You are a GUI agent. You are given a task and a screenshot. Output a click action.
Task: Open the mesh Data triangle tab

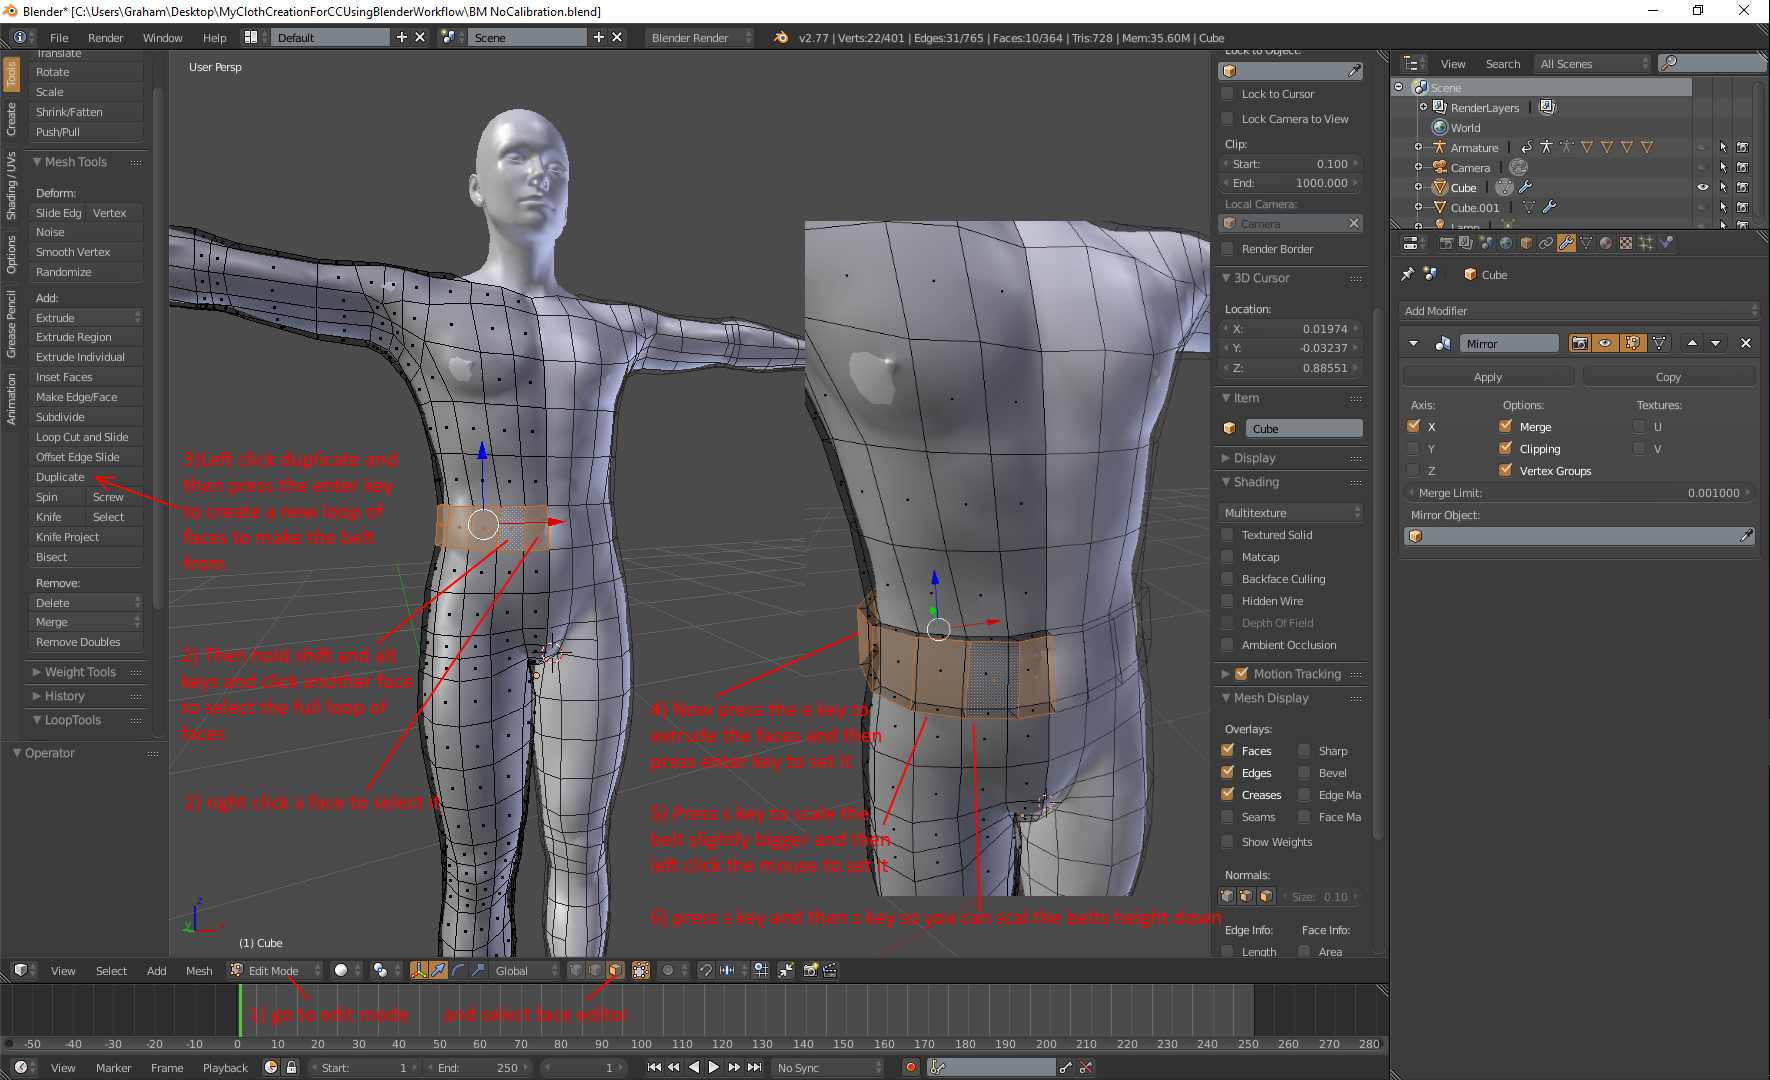pyautogui.click(x=1586, y=243)
